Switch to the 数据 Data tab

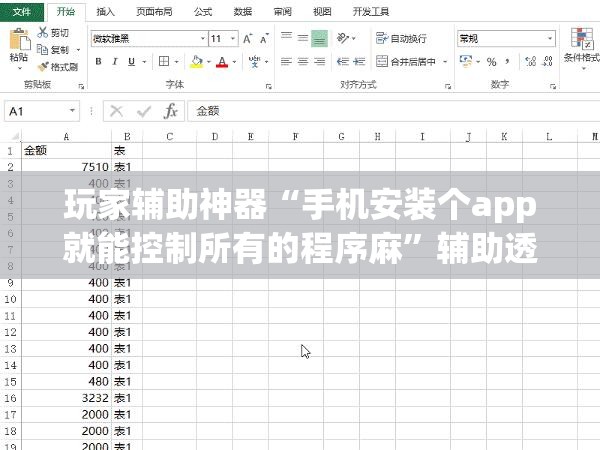coord(243,12)
